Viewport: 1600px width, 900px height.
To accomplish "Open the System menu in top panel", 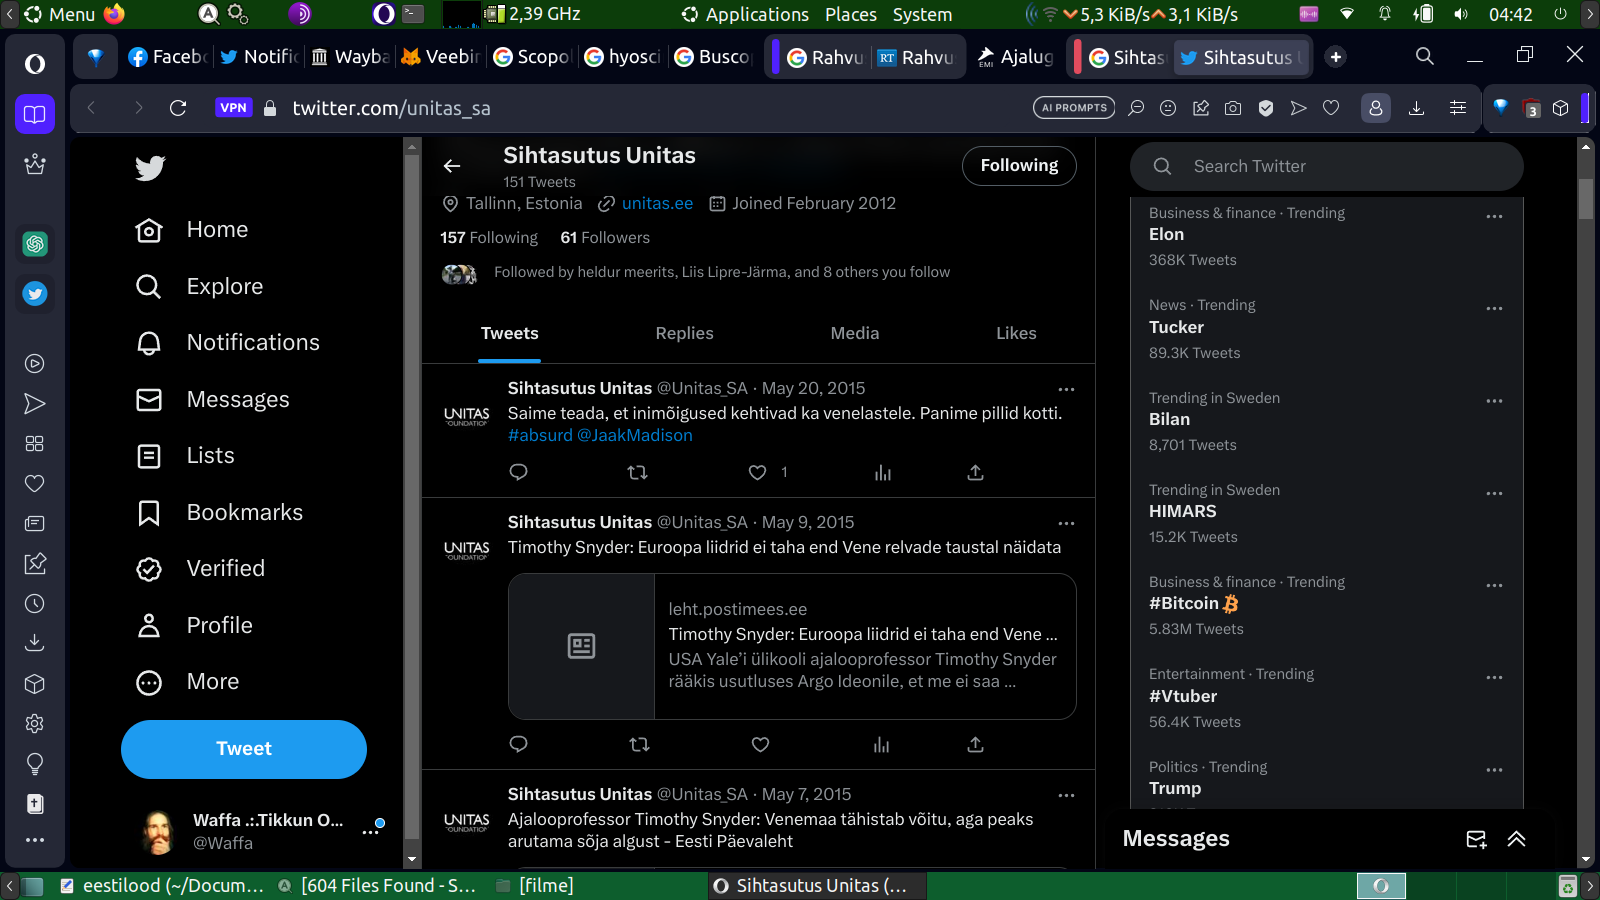I will coord(922,14).
